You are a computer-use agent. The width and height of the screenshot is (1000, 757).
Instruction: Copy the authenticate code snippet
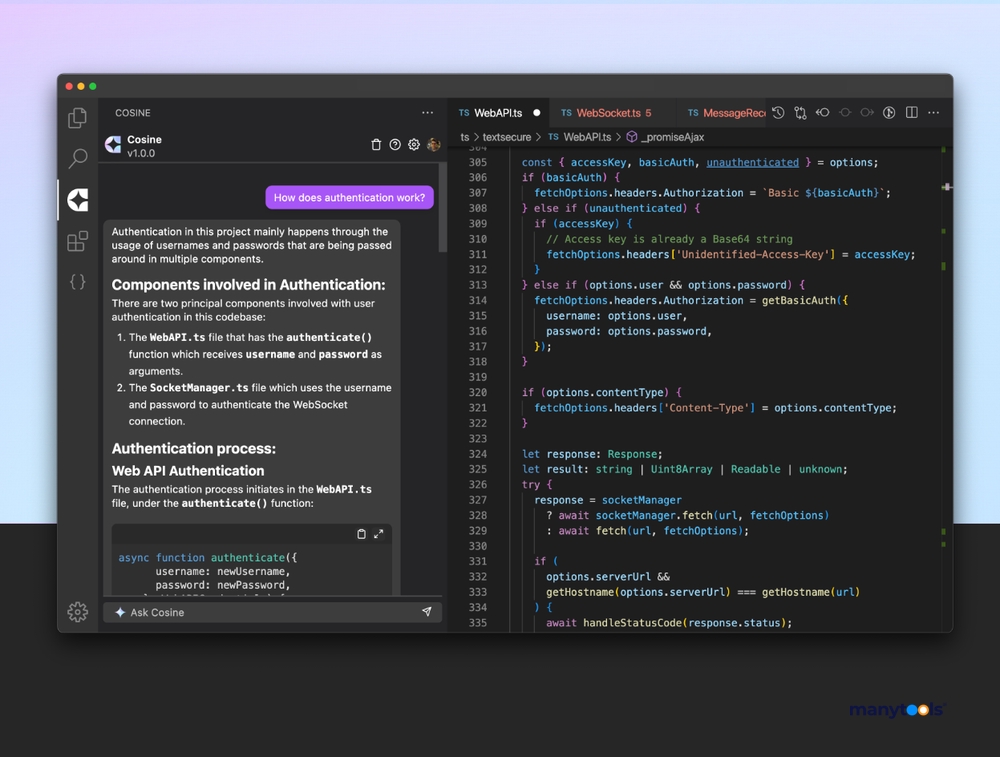(x=361, y=534)
